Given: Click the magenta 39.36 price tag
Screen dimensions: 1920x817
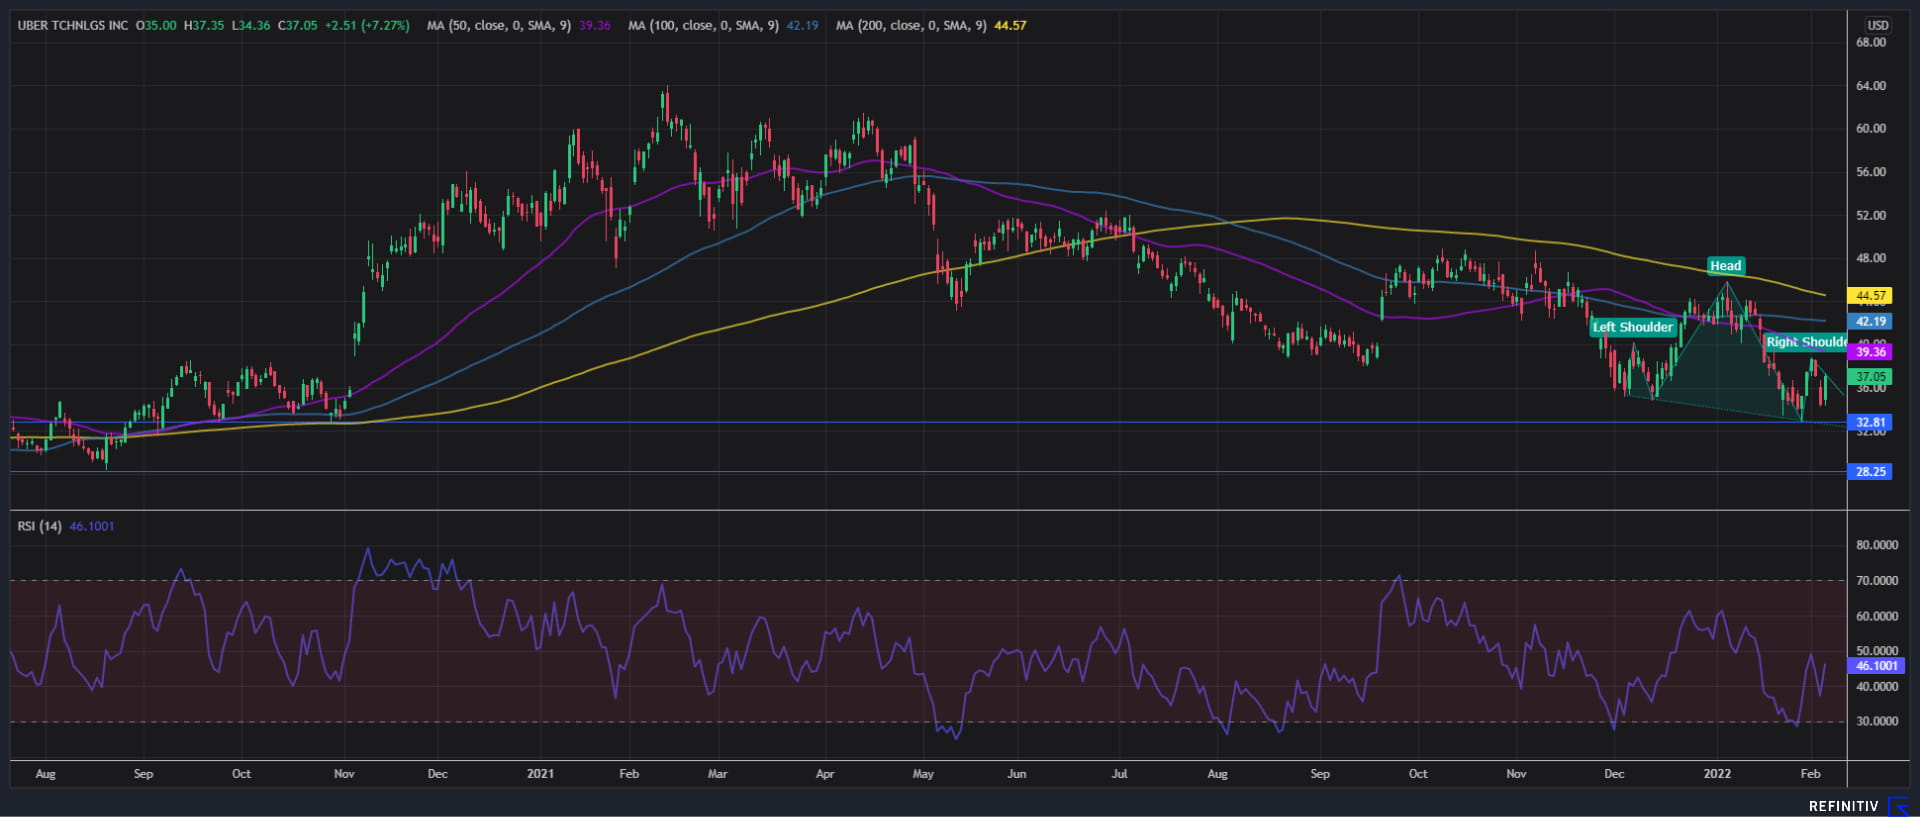Looking at the screenshot, I should point(1870,352).
